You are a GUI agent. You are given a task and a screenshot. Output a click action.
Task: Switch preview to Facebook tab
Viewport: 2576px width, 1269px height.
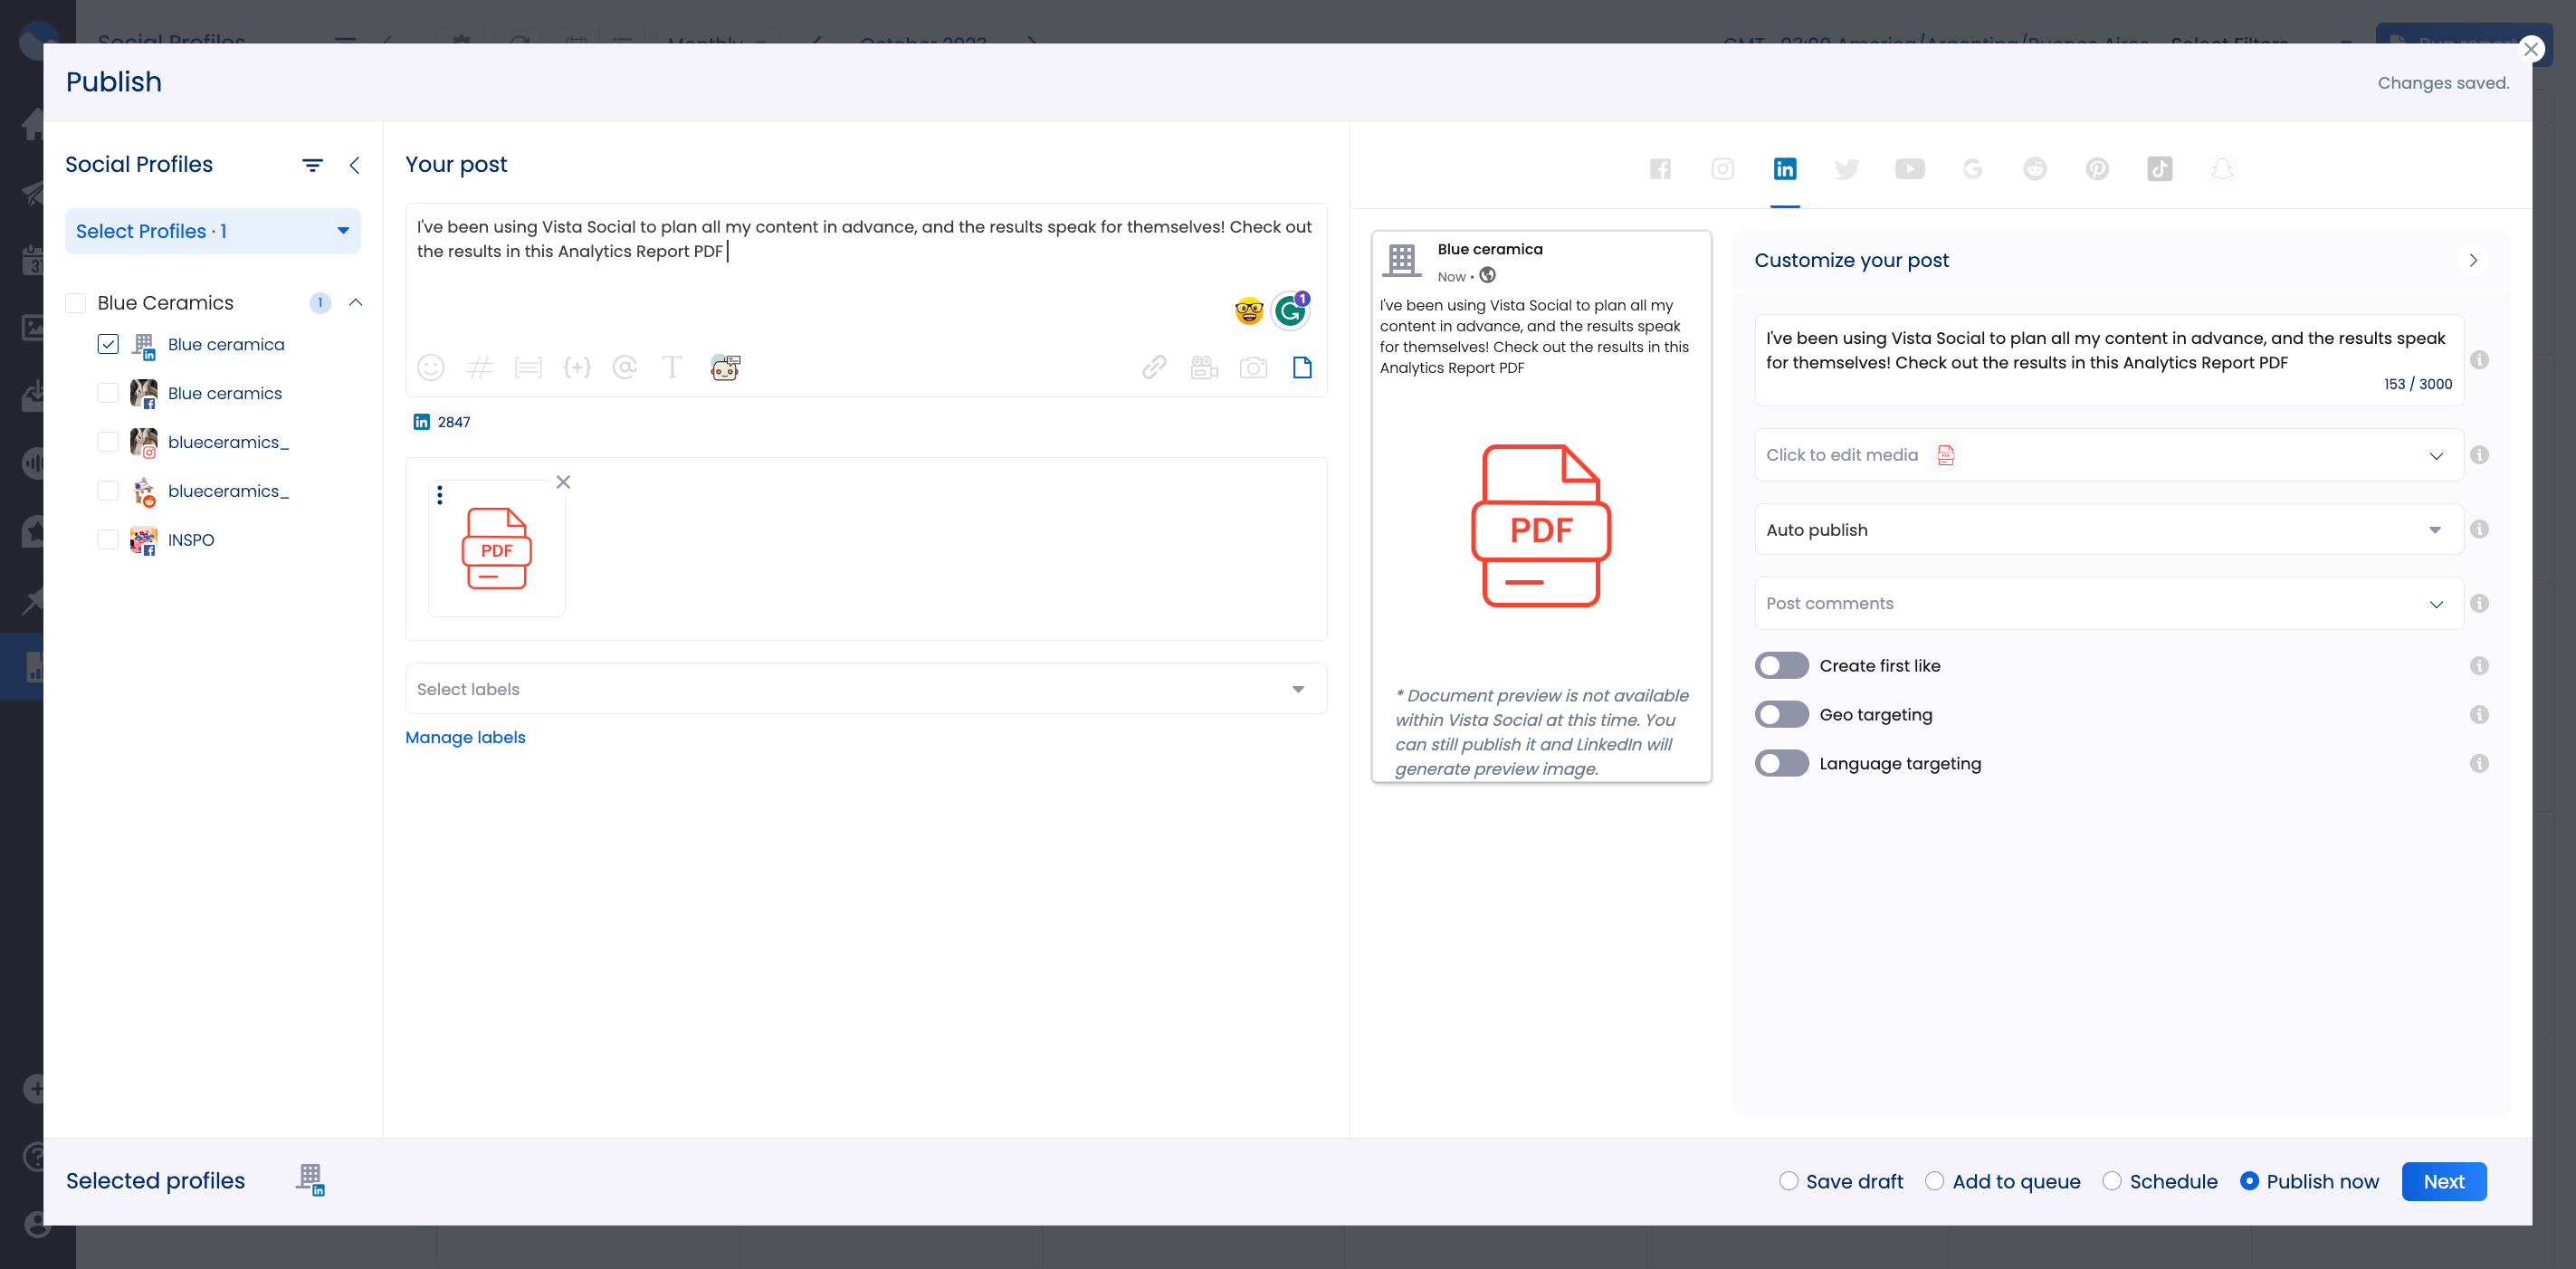[x=1660, y=169]
